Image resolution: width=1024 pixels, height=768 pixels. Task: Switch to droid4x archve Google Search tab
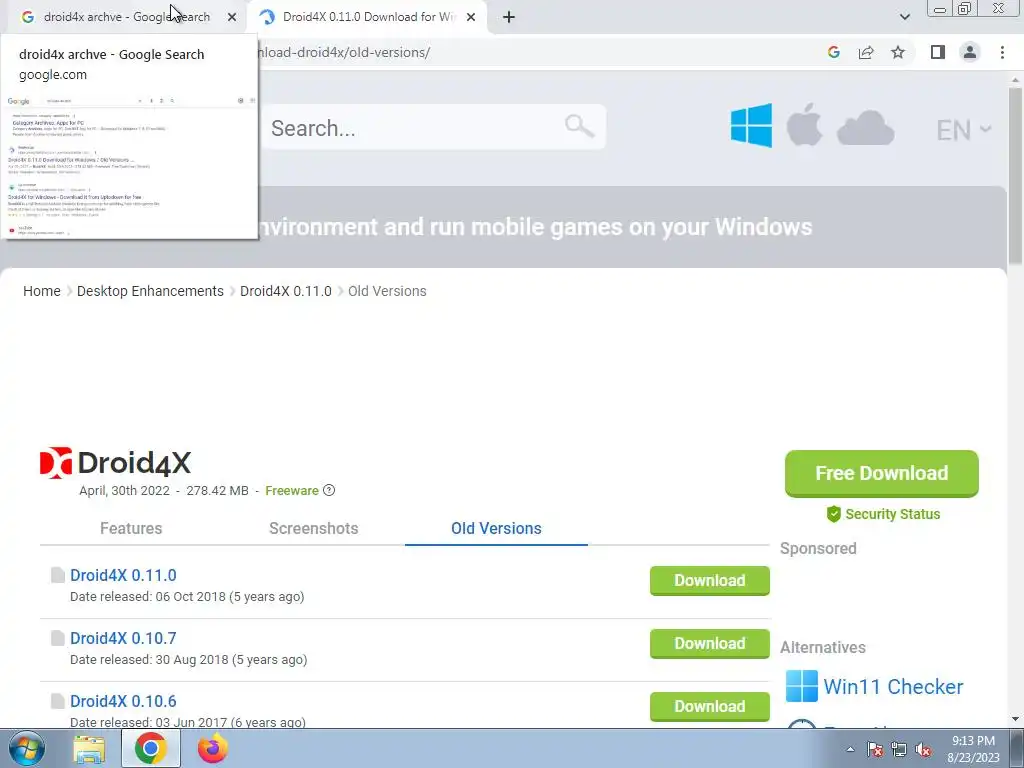(x=127, y=17)
